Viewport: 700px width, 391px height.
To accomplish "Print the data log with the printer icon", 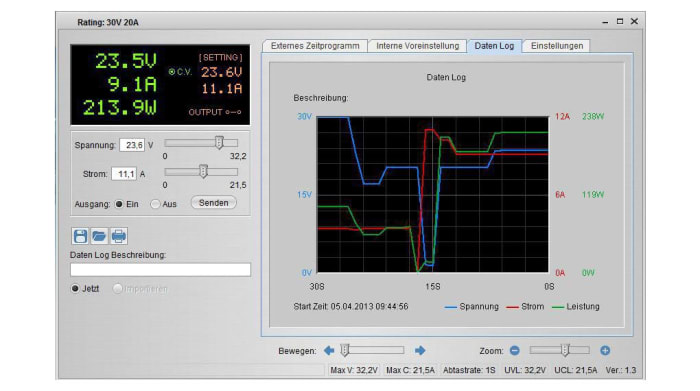I will click(x=118, y=236).
